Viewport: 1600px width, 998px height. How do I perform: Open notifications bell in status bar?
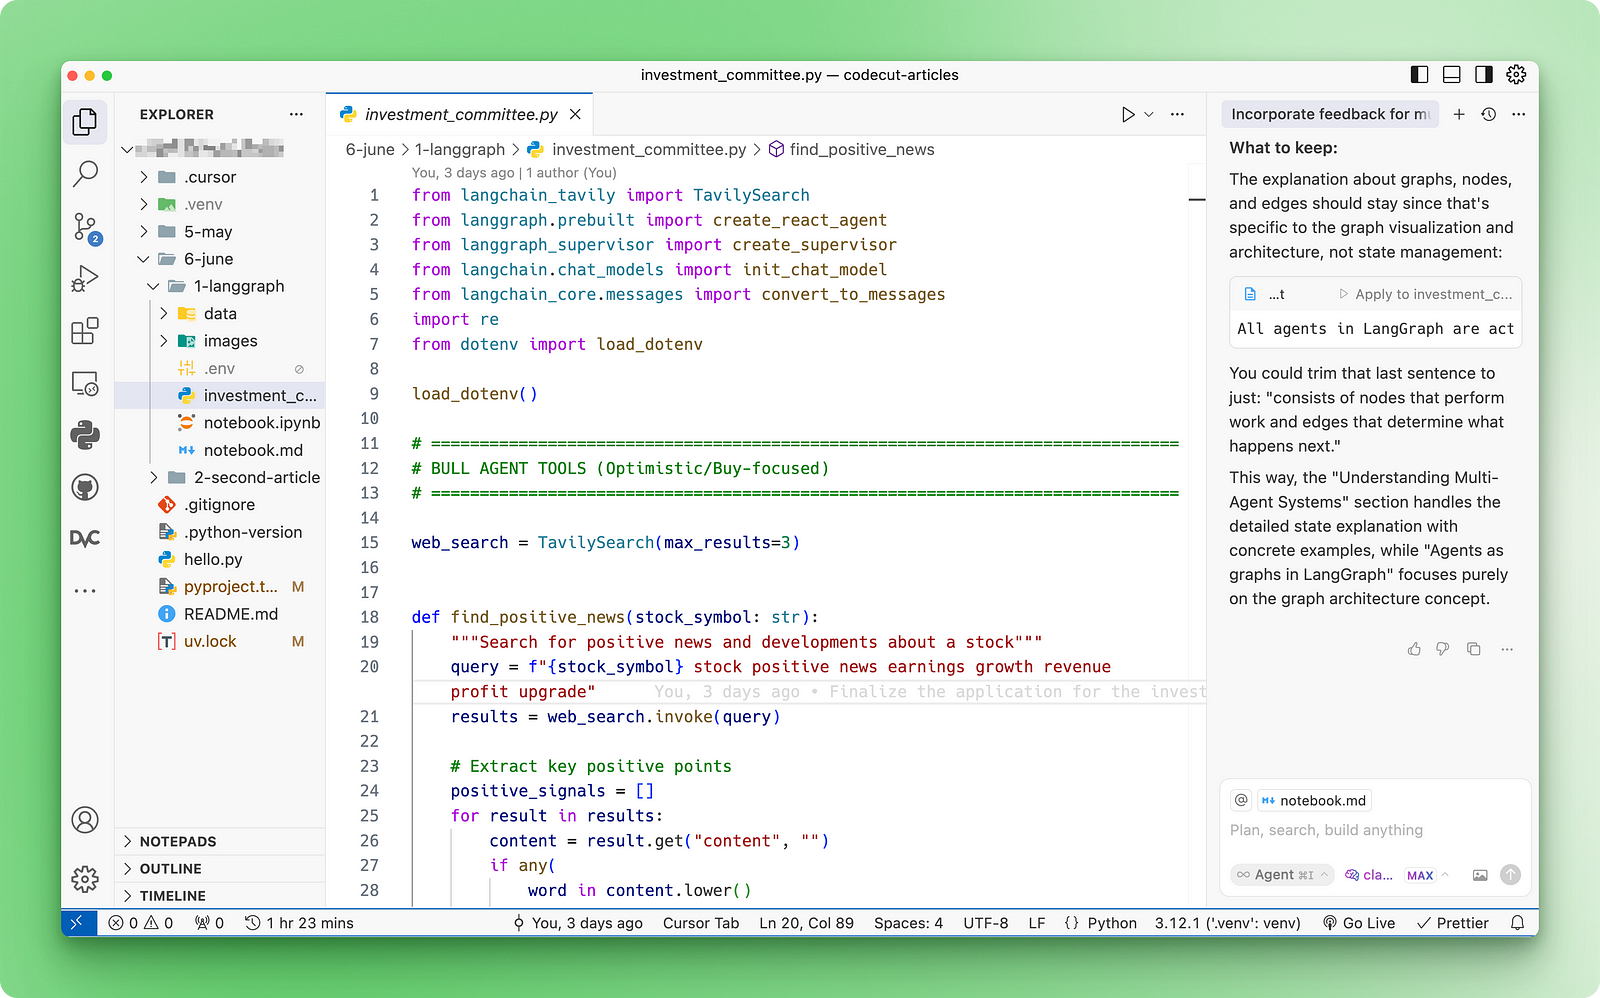[x=1518, y=923]
